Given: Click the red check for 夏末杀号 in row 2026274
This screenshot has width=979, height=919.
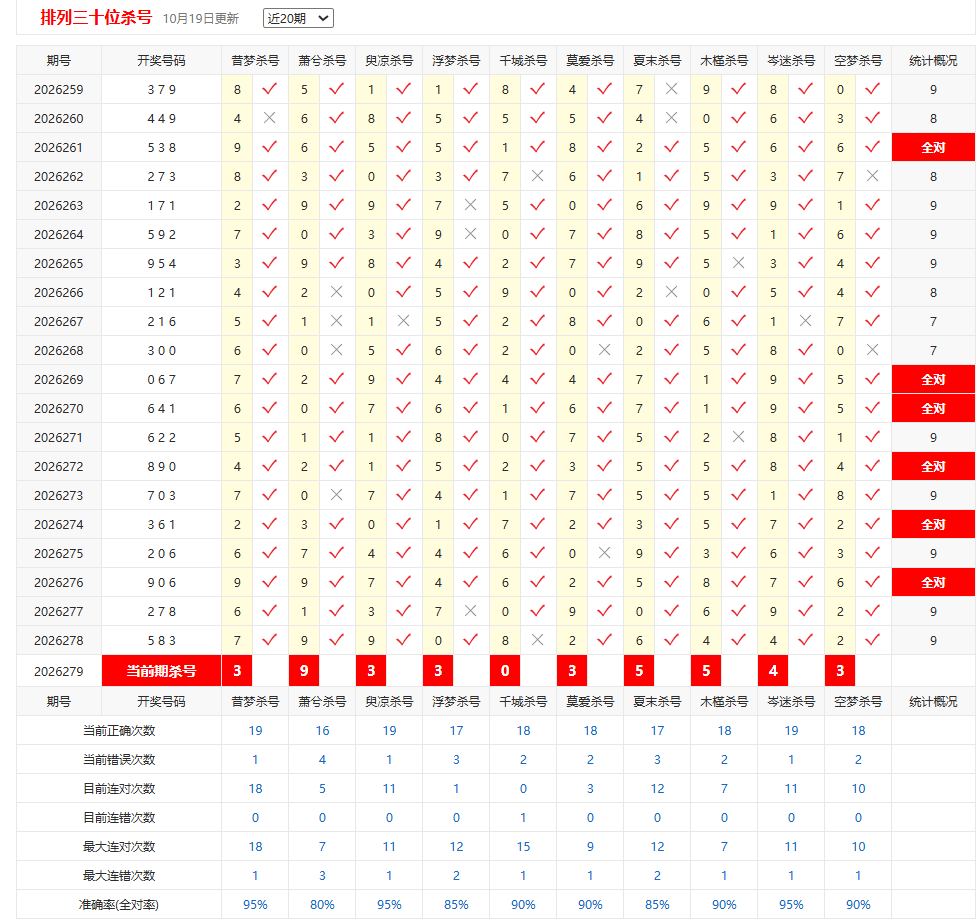Looking at the screenshot, I should click(x=671, y=524).
